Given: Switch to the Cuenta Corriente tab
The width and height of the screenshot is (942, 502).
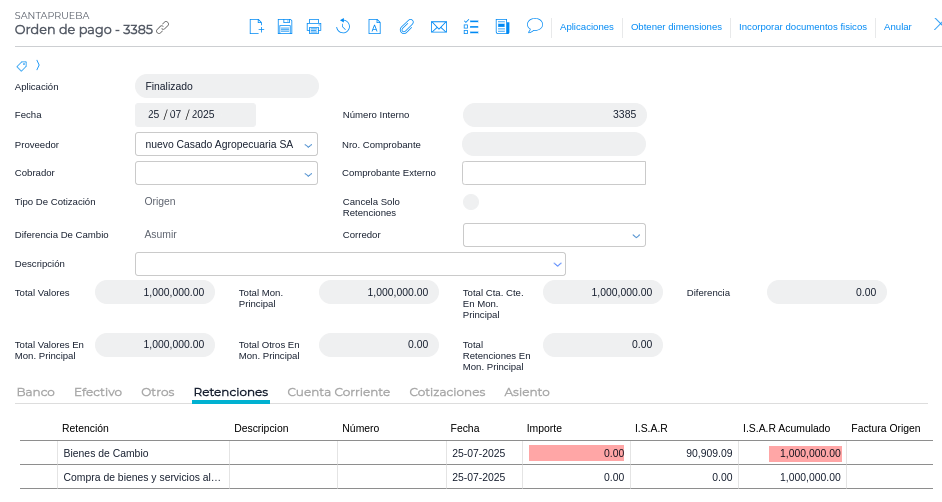Looking at the screenshot, I should [x=338, y=392].
